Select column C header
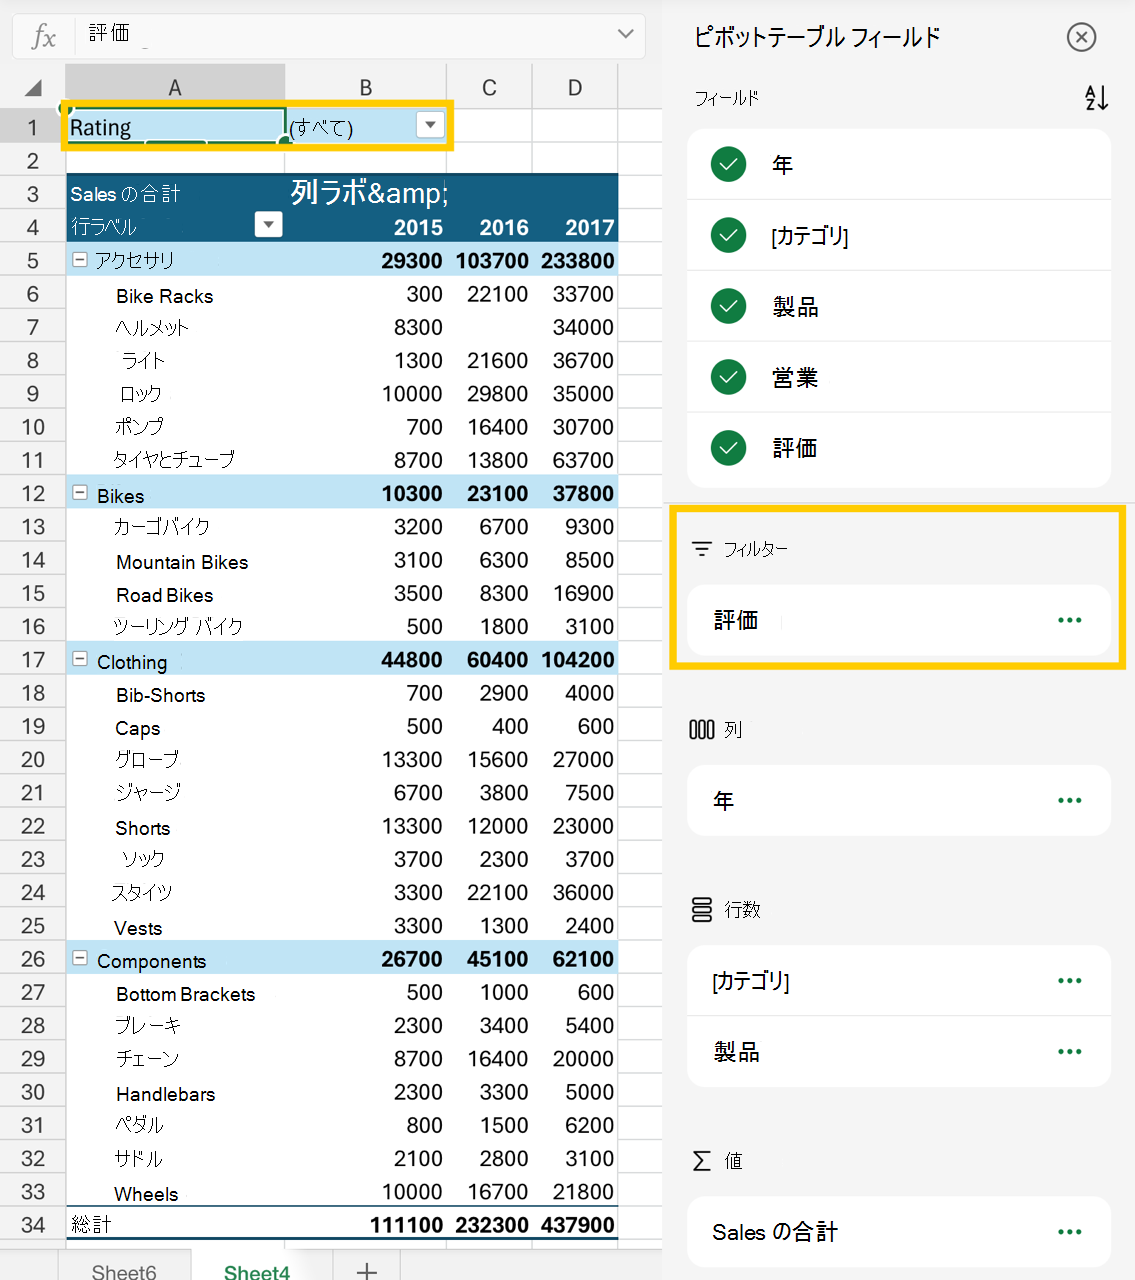The image size is (1135, 1280). coord(489,87)
